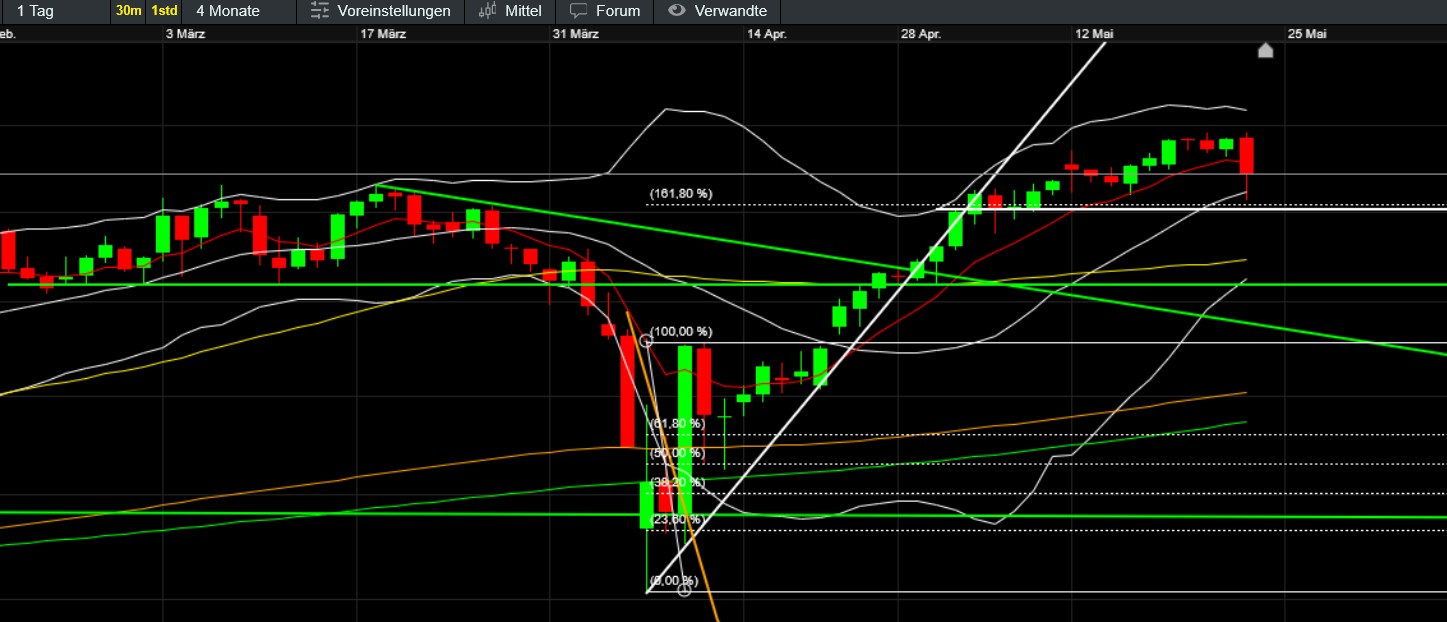This screenshot has width=1447, height=622.
Task: Select the (161,80 %) Fibonacci label
Action: point(681,193)
